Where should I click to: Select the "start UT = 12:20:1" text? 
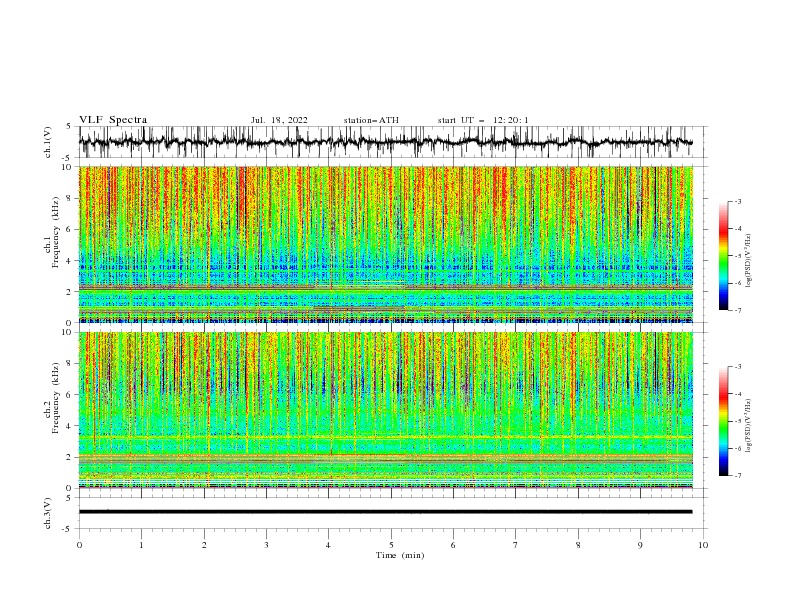[x=483, y=120]
